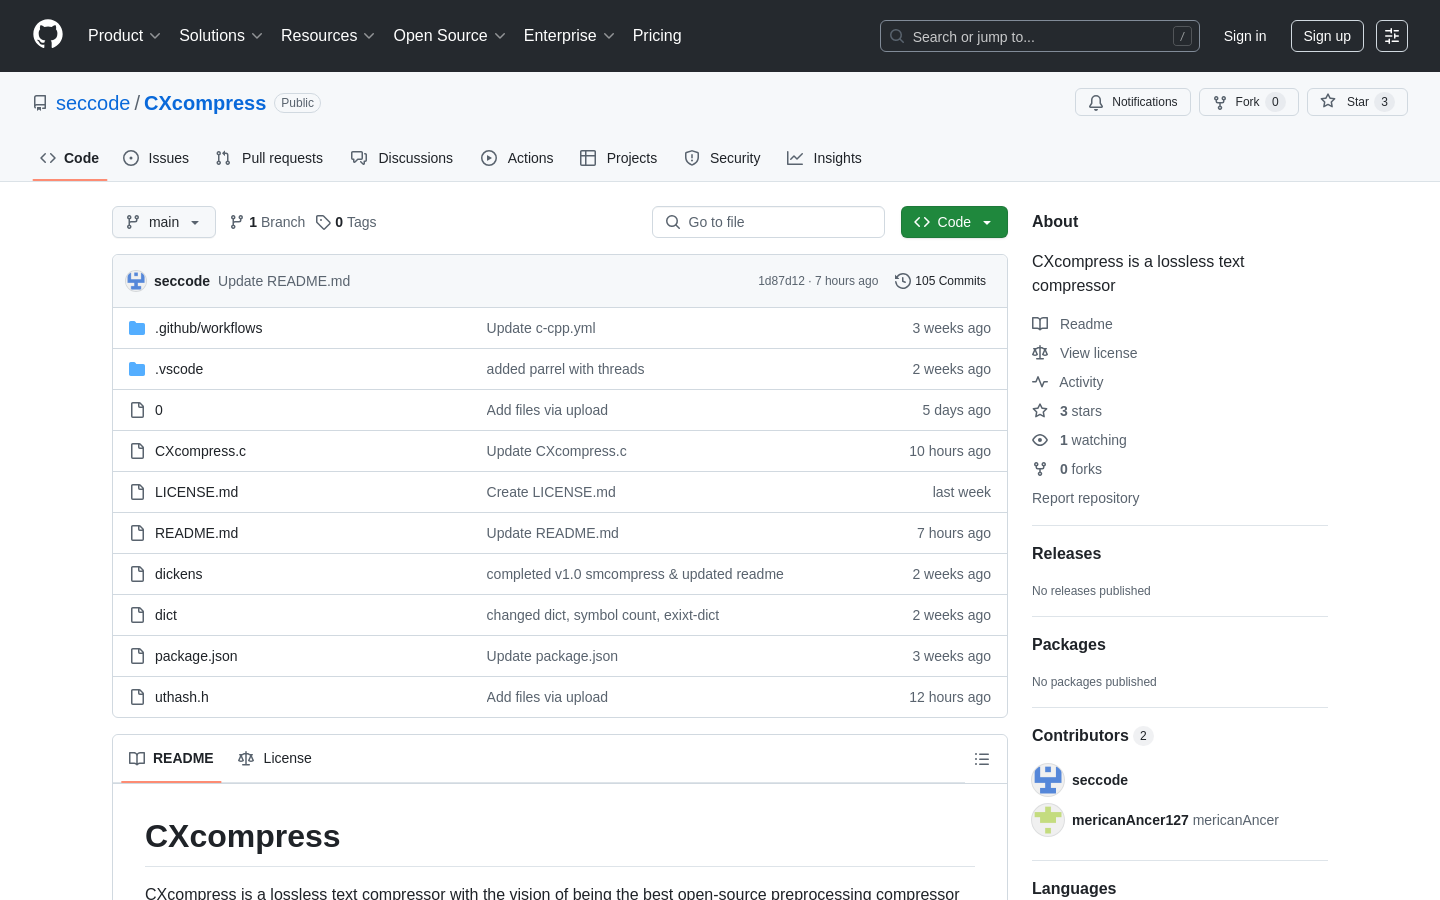
Task: Open the green Code dropdown button
Action: coord(954,222)
